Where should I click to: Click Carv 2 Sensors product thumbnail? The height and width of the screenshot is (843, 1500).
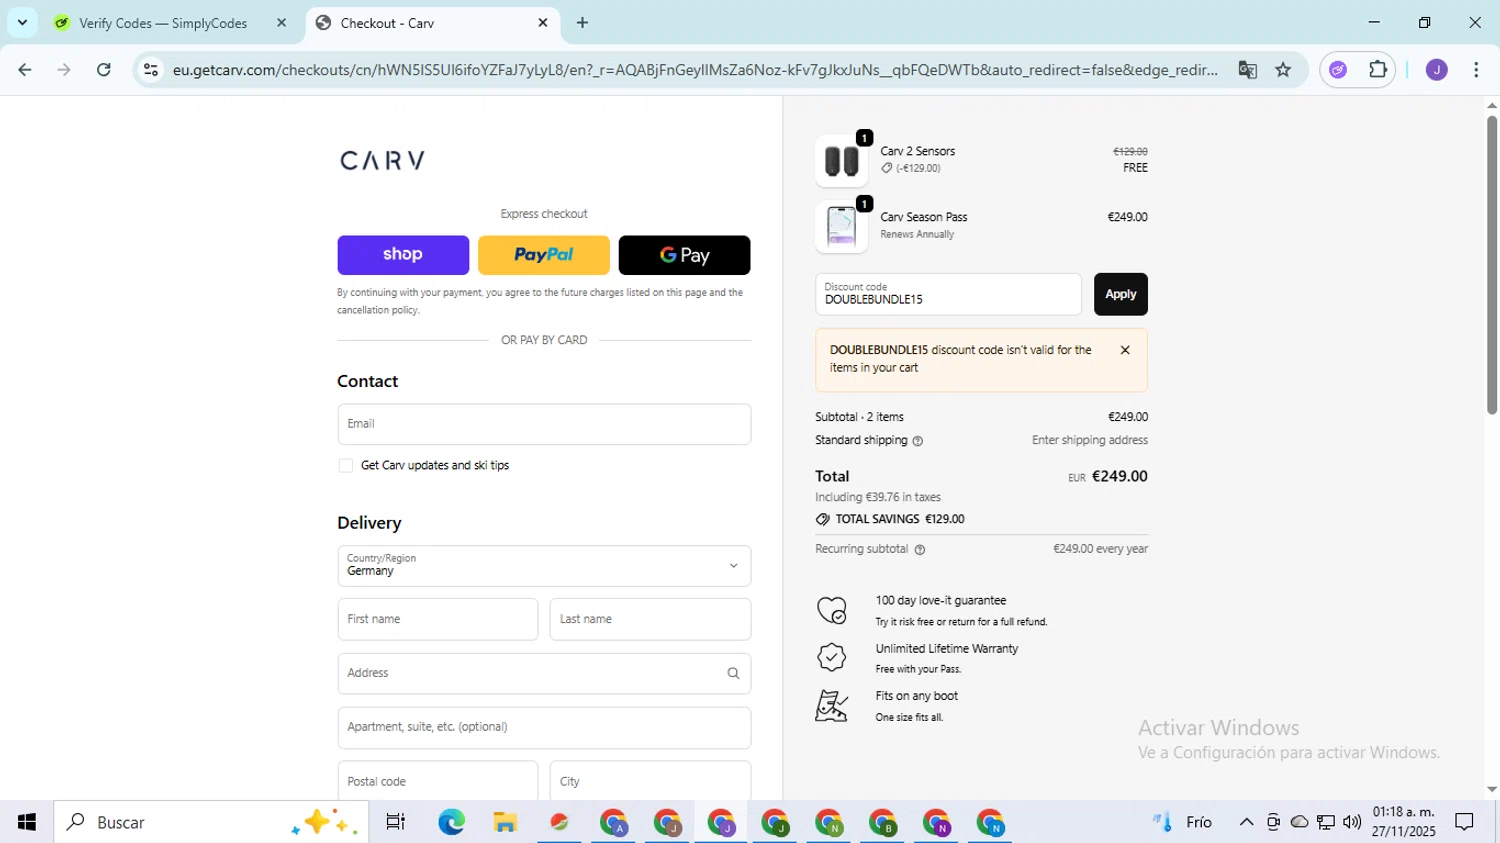tap(841, 161)
